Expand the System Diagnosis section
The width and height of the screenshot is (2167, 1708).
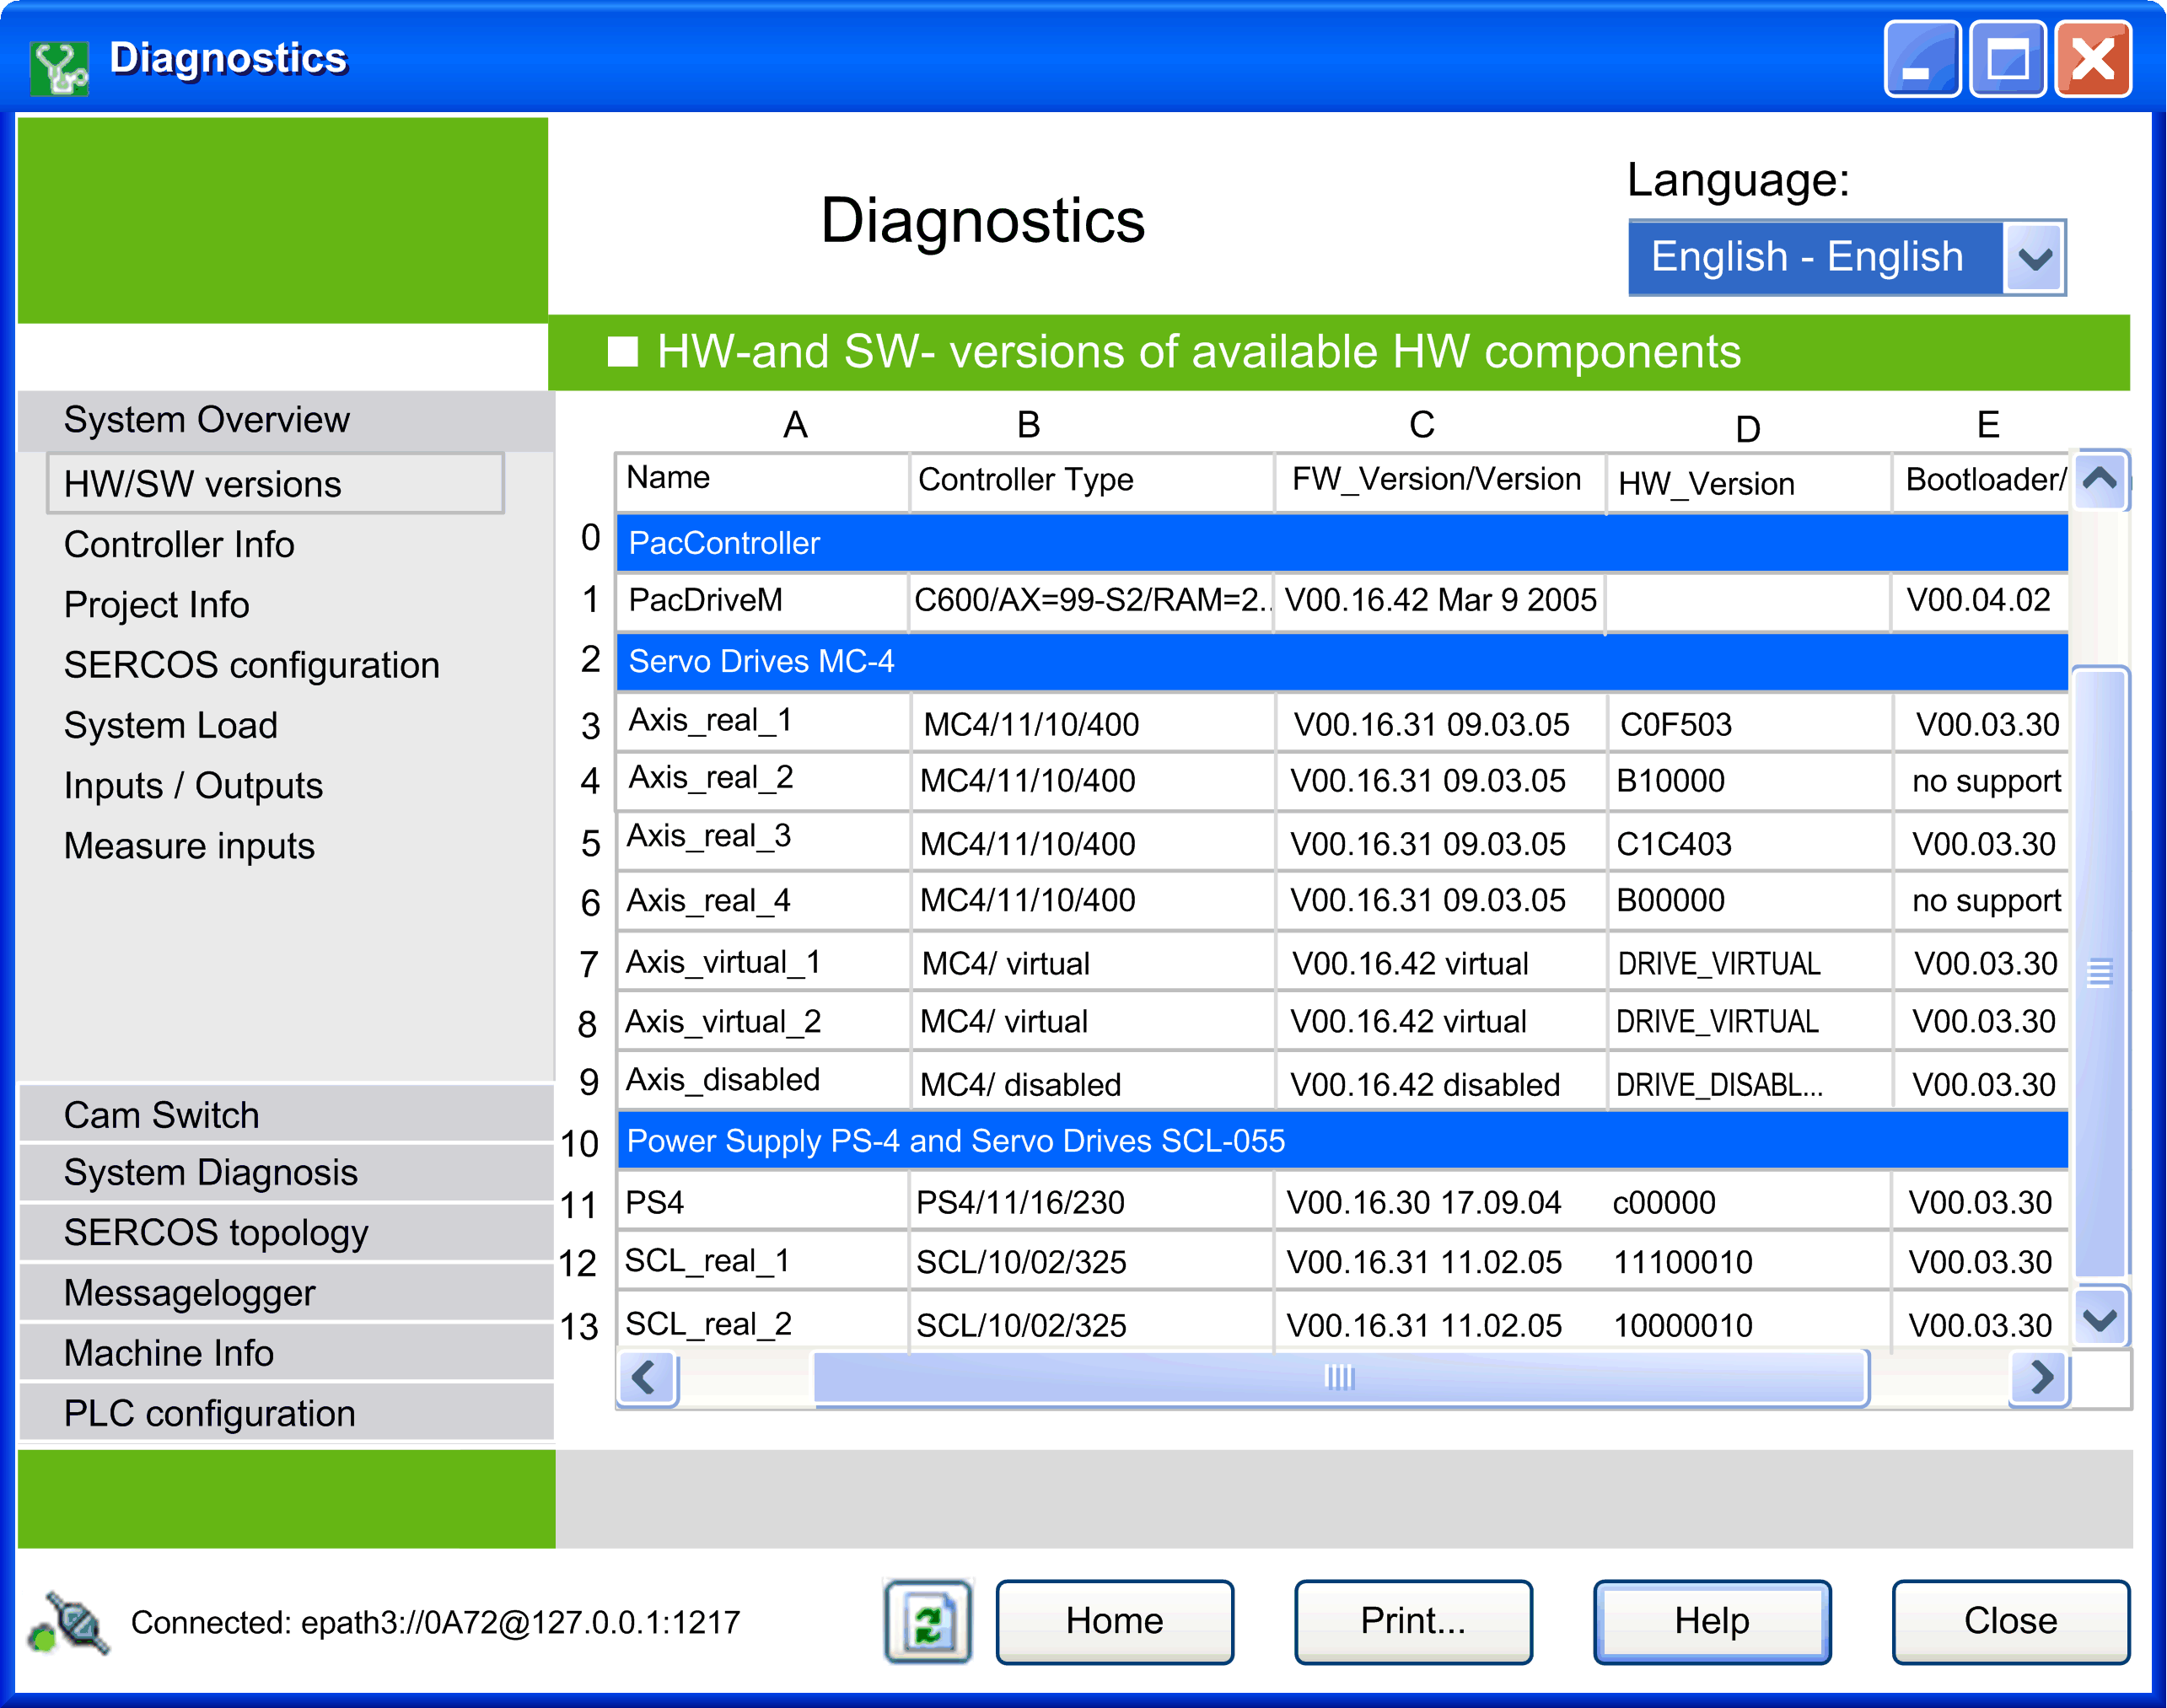286,1172
